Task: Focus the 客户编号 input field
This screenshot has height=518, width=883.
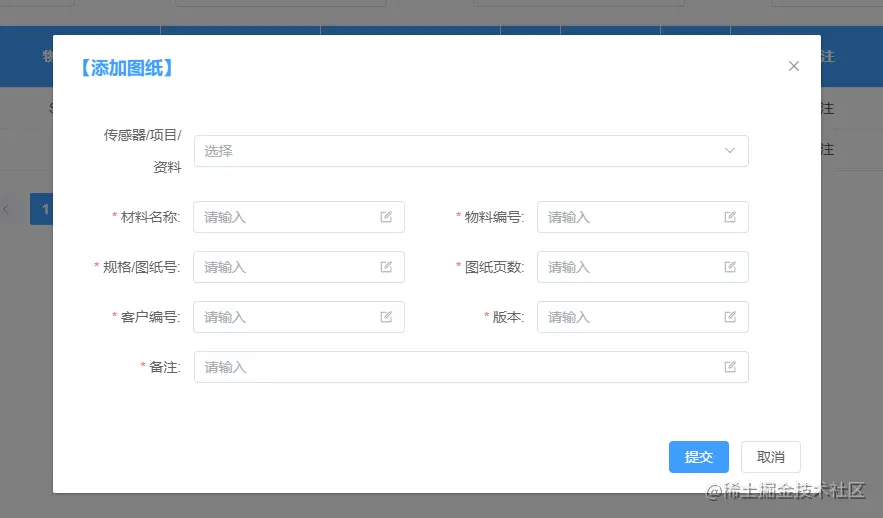Action: pyautogui.click(x=299, y=317)
